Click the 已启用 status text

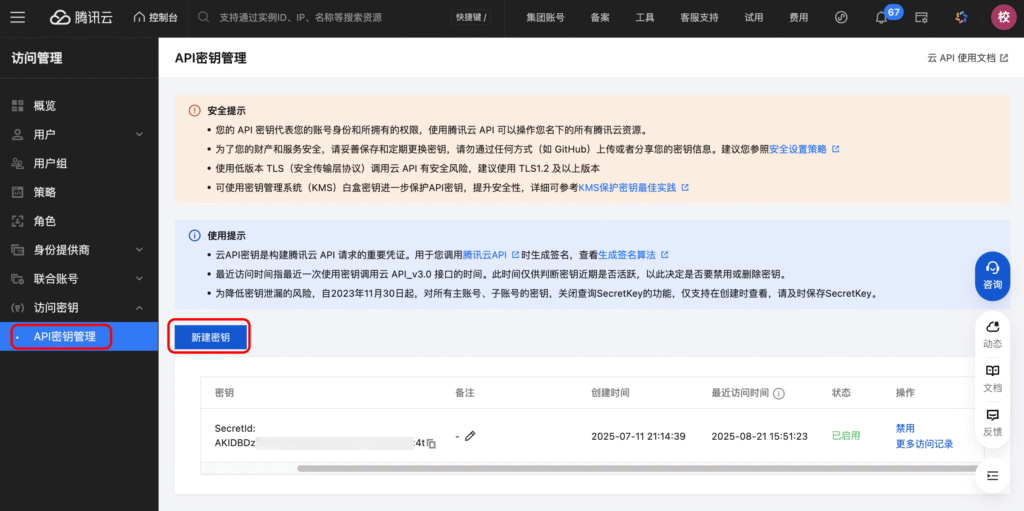point(846,436)
